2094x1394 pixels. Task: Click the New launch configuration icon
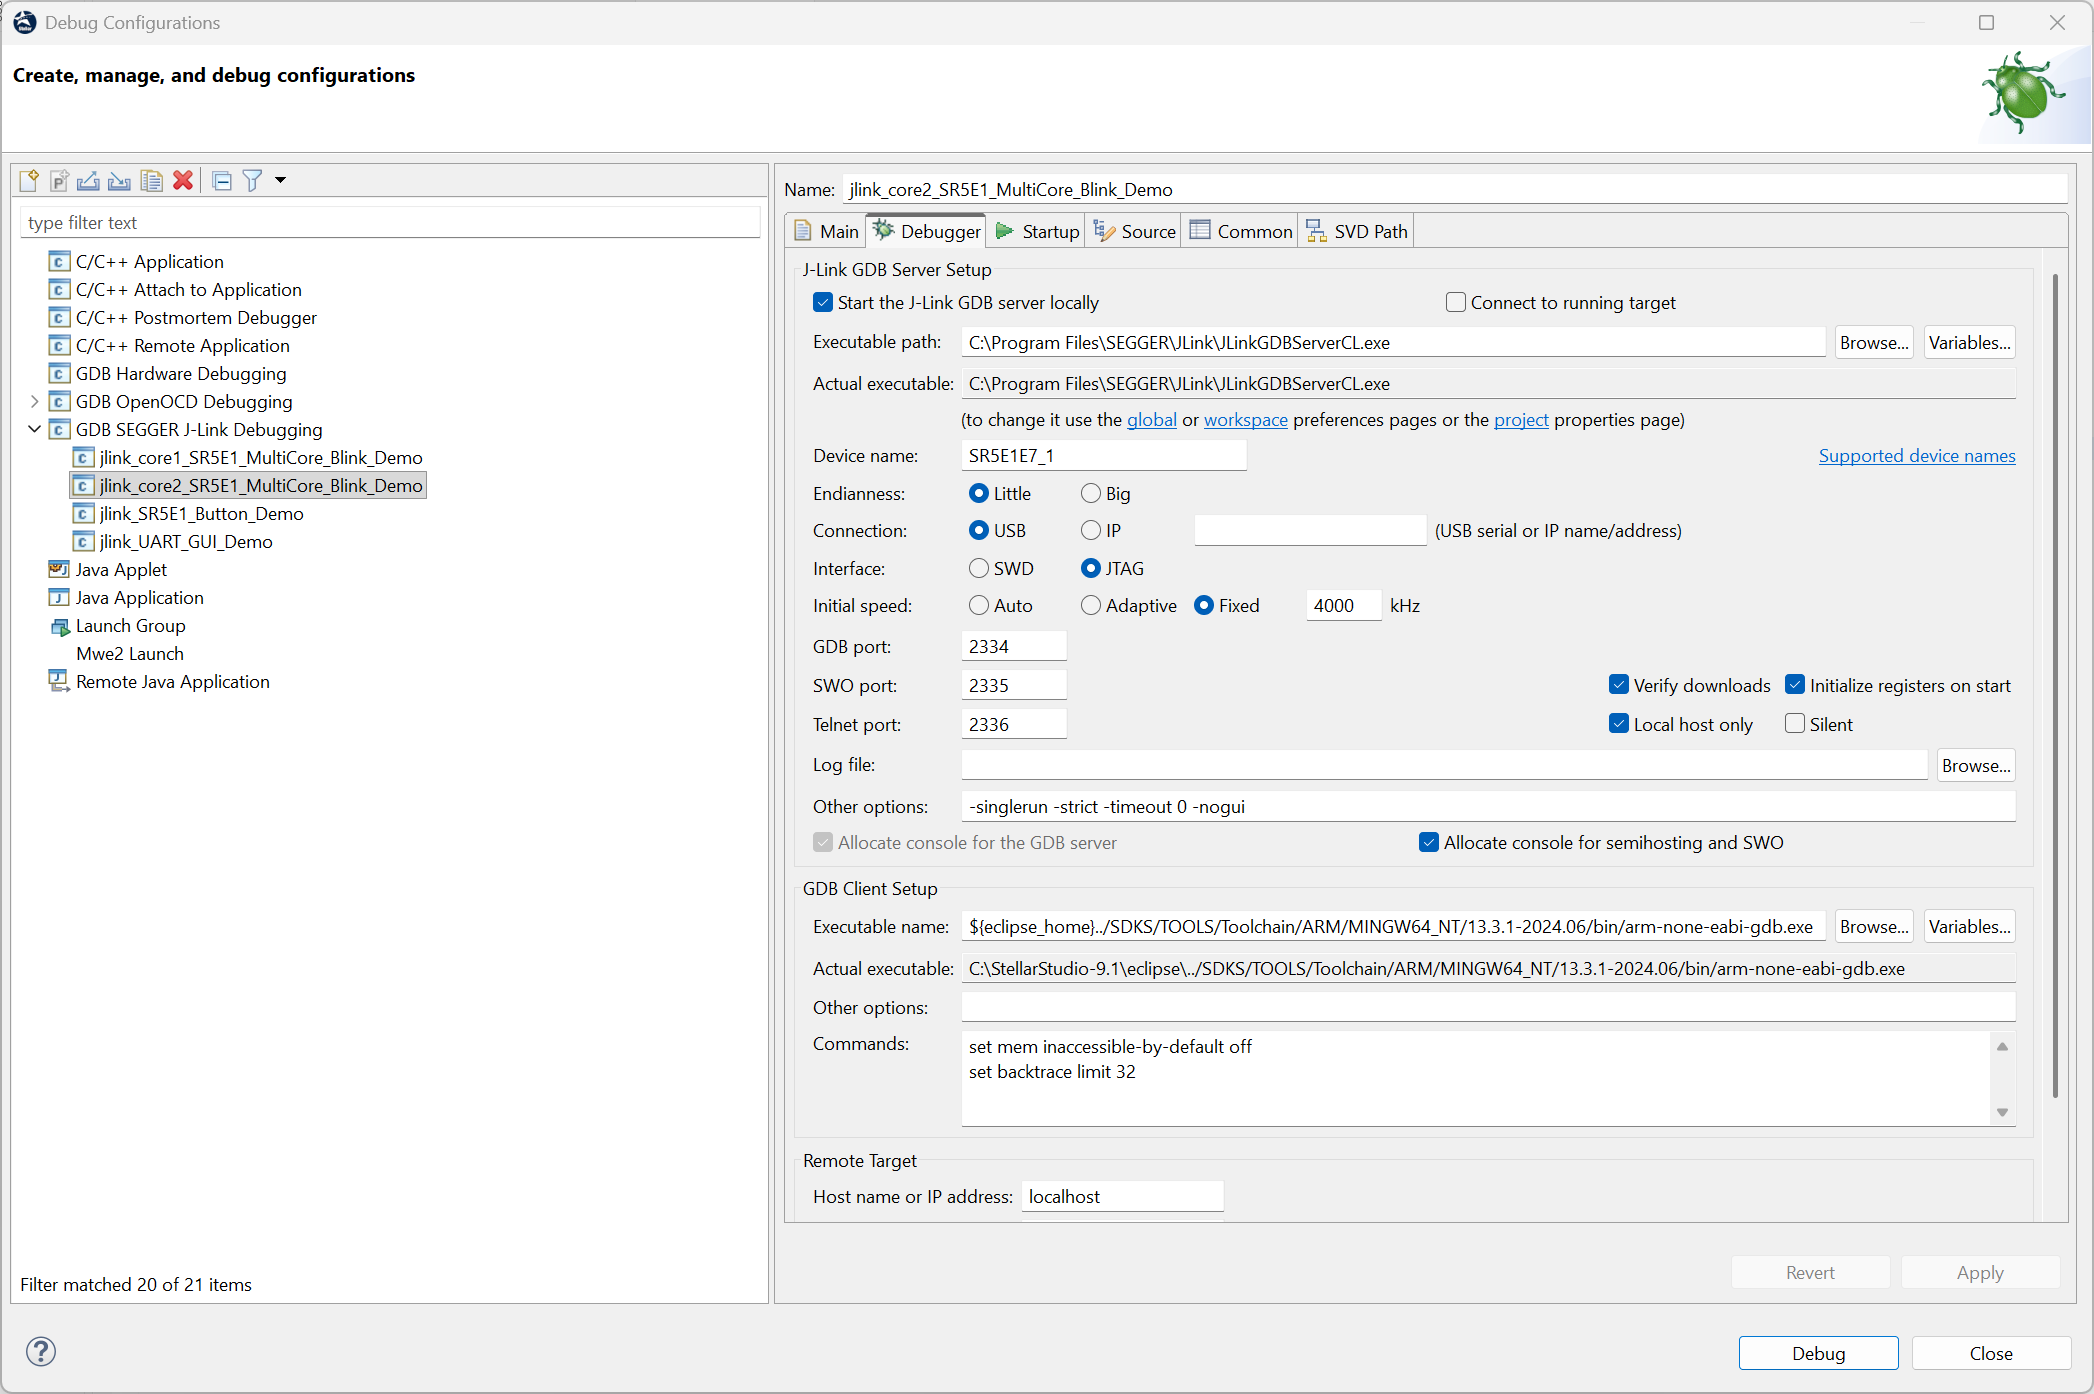click(x=29, y=181)
